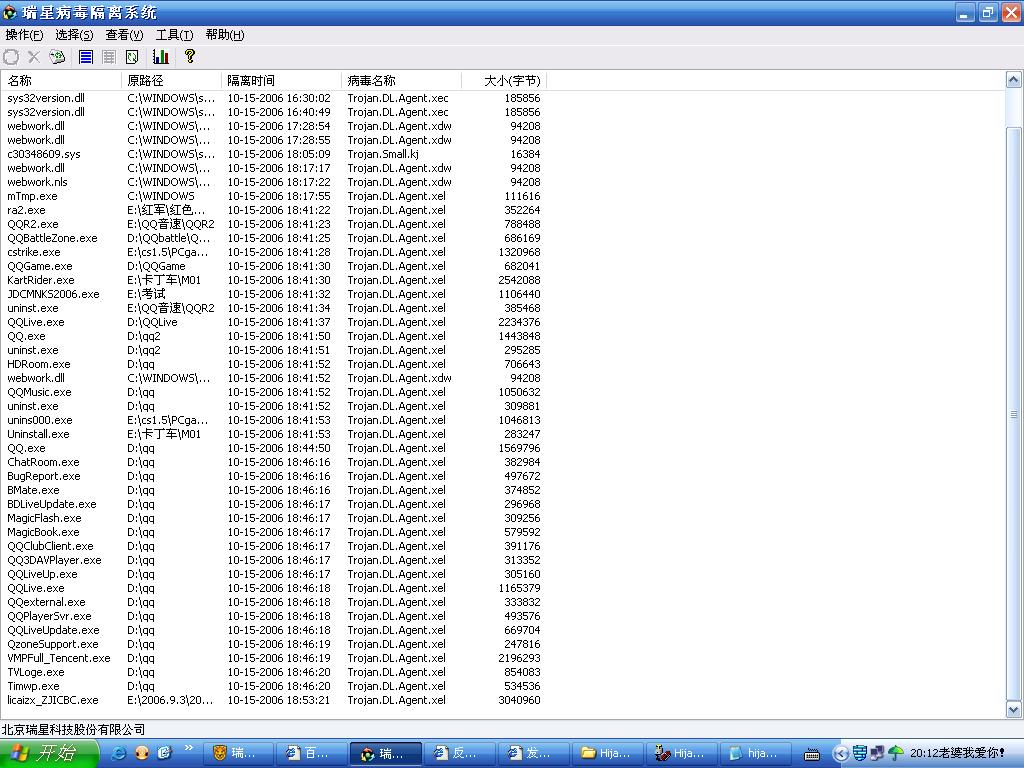Click the title bar application icon

coord(10,12)
